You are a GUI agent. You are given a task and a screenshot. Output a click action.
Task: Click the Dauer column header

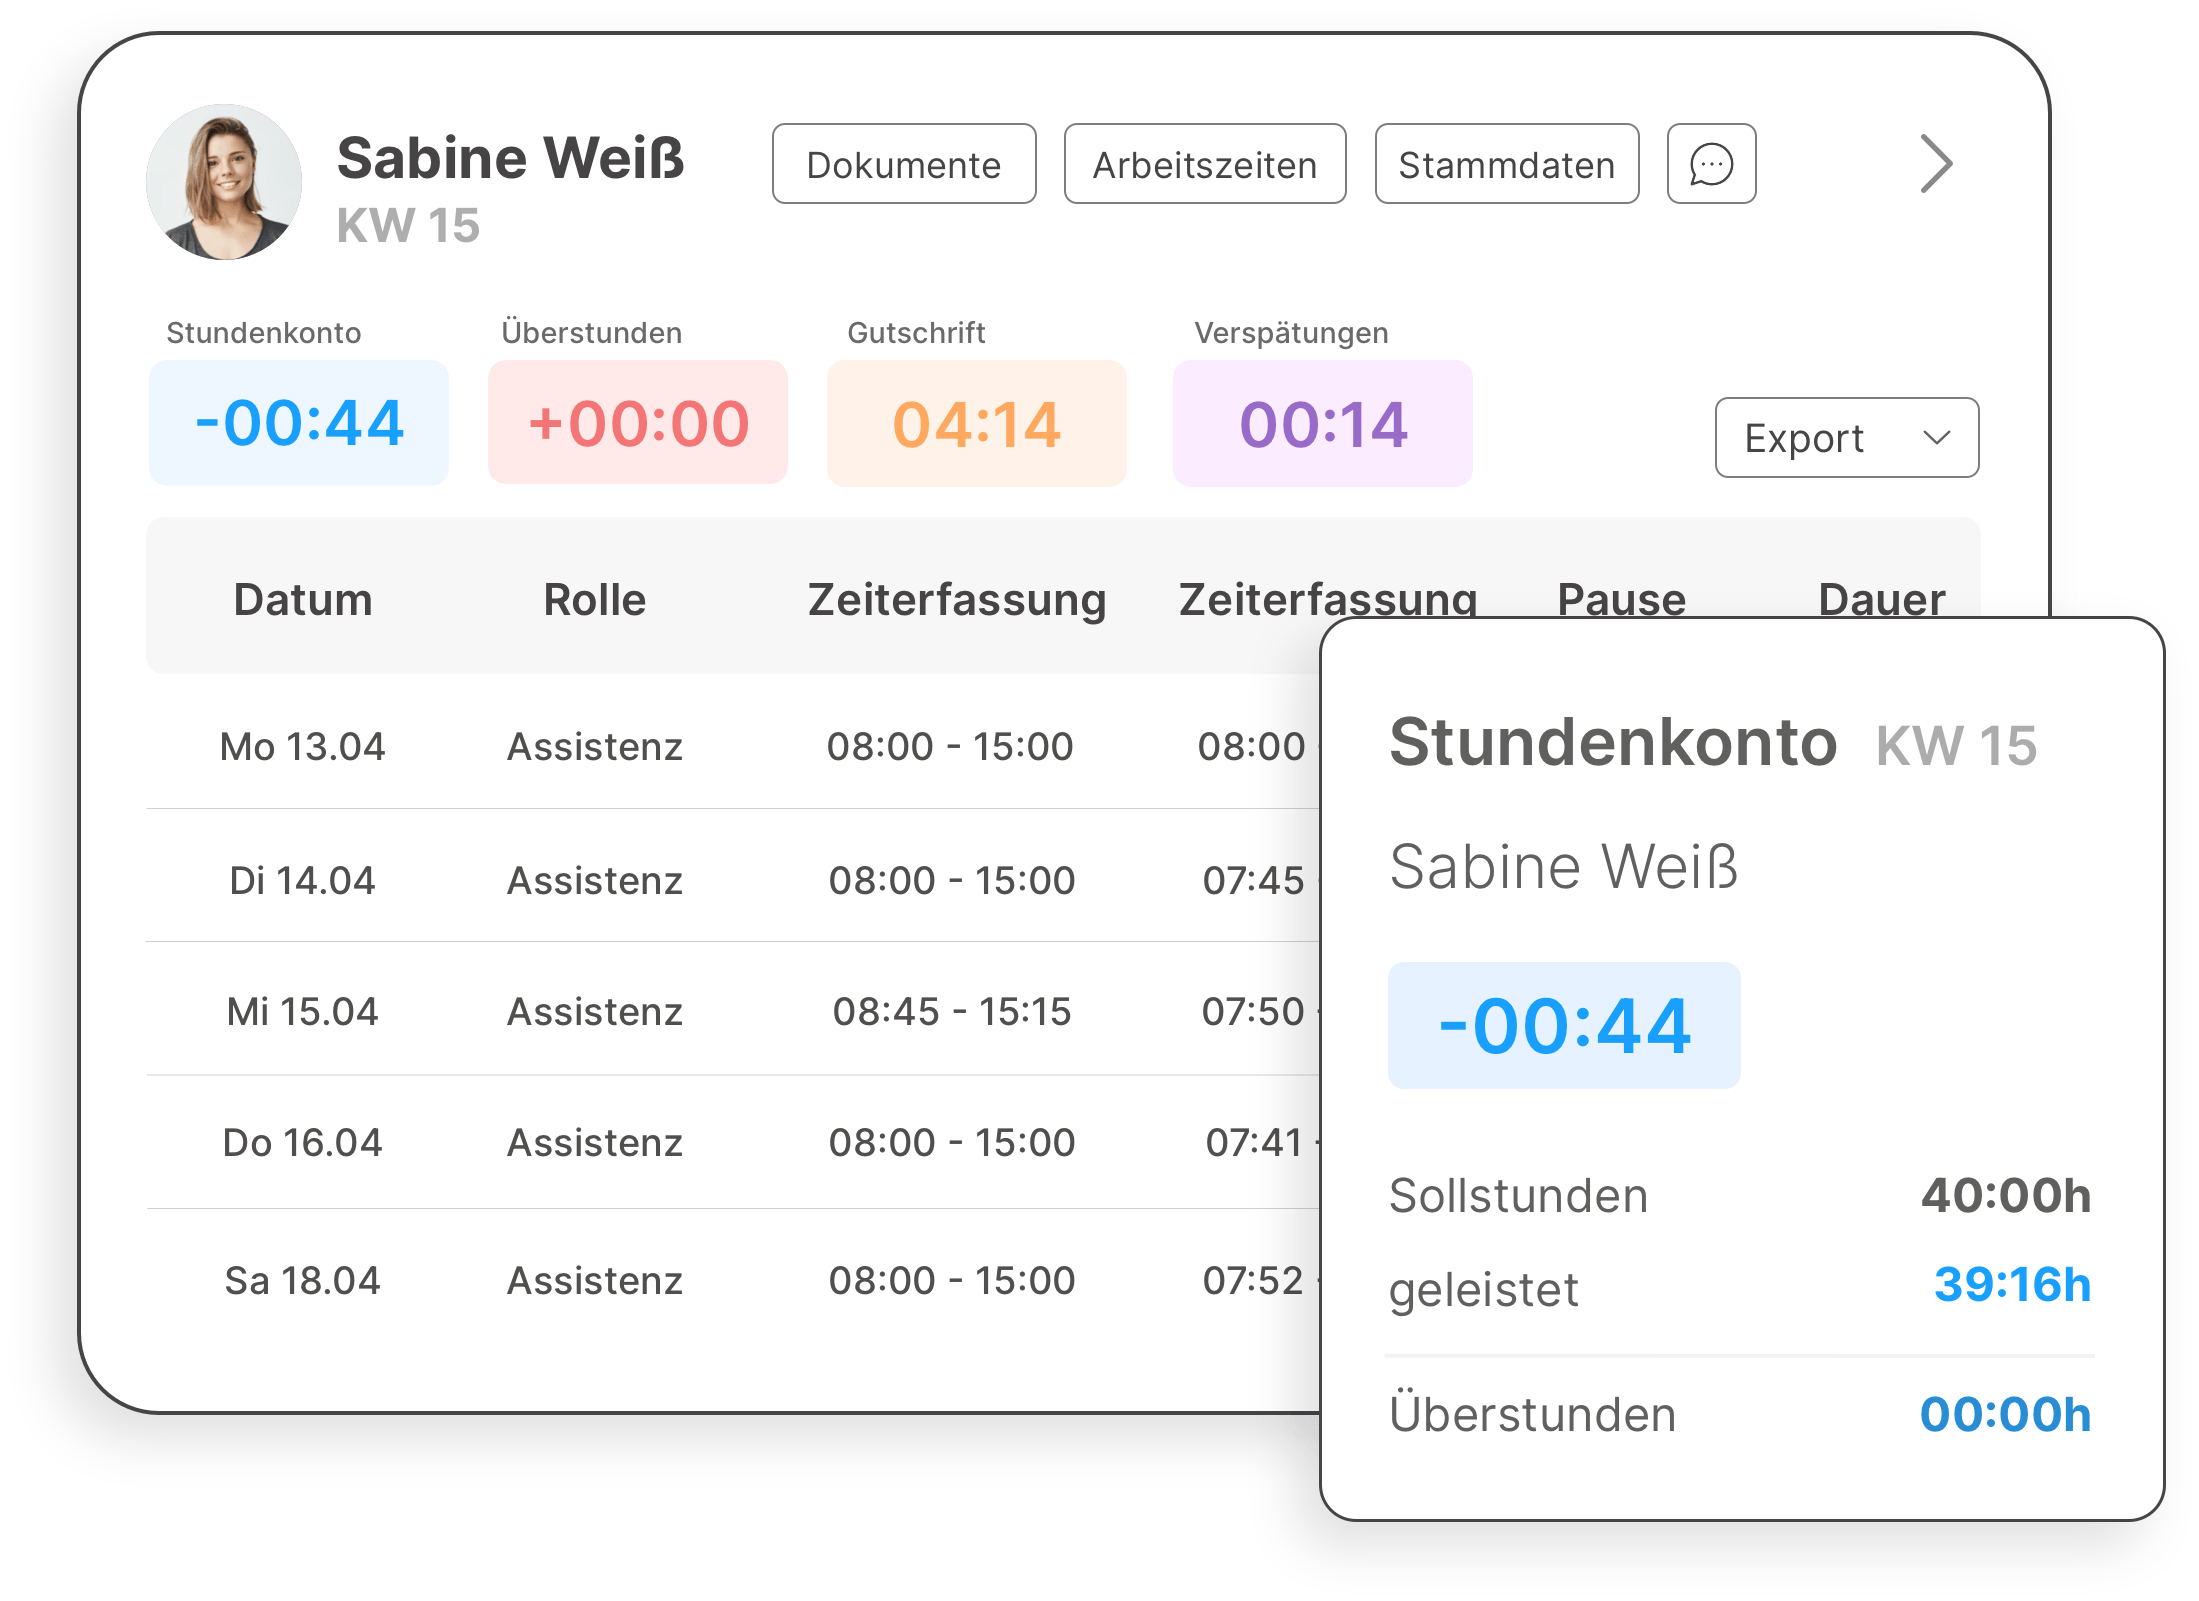pos(1881,598)
